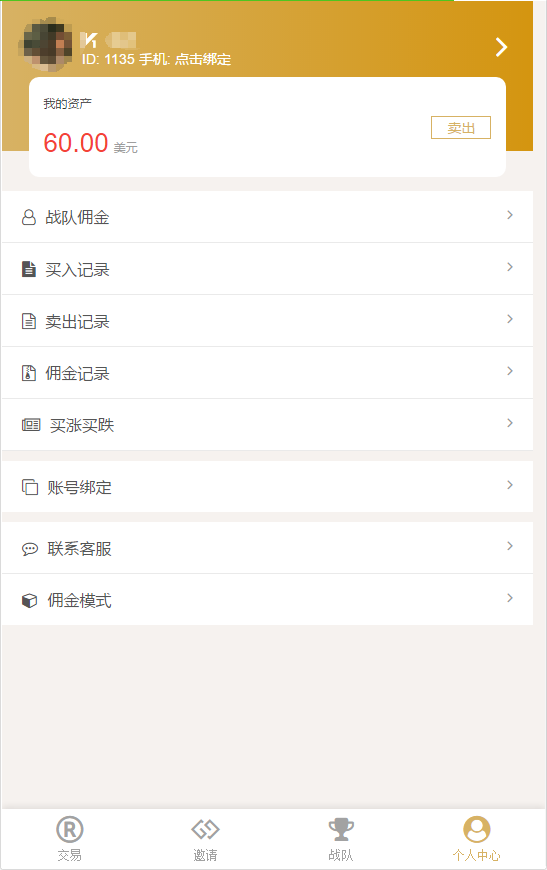Click the file icon beside 卖出记录
Image resolution: width=547 pixels, height=870 pixels.
coord(29,321)
